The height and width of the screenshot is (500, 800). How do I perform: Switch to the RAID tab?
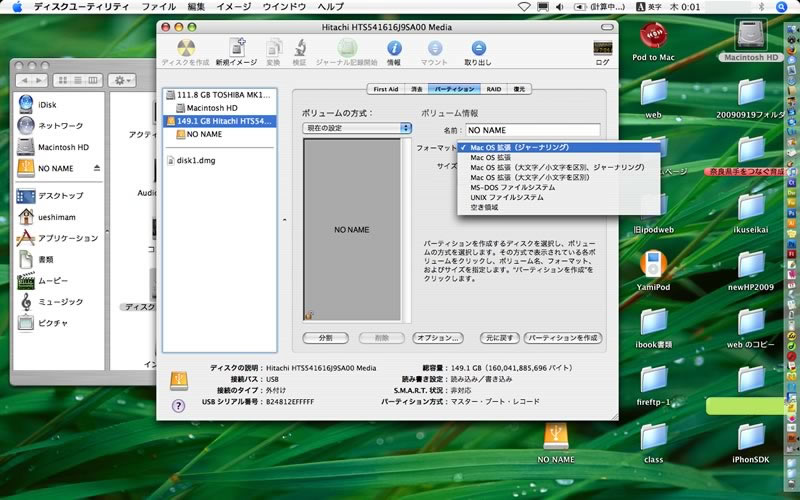click(493, 89)
